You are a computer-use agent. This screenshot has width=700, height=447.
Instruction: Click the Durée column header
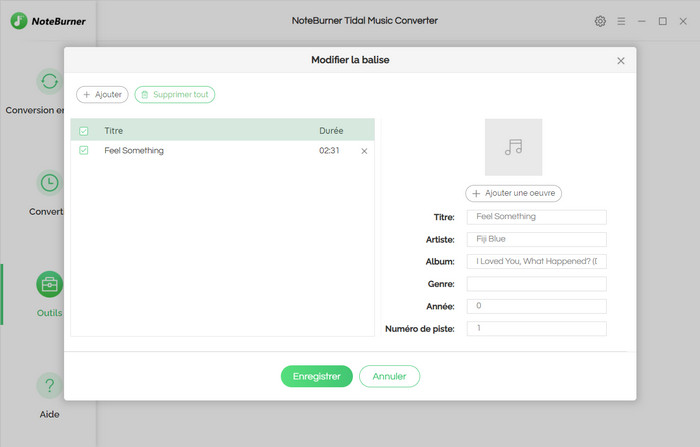[331, 131]
